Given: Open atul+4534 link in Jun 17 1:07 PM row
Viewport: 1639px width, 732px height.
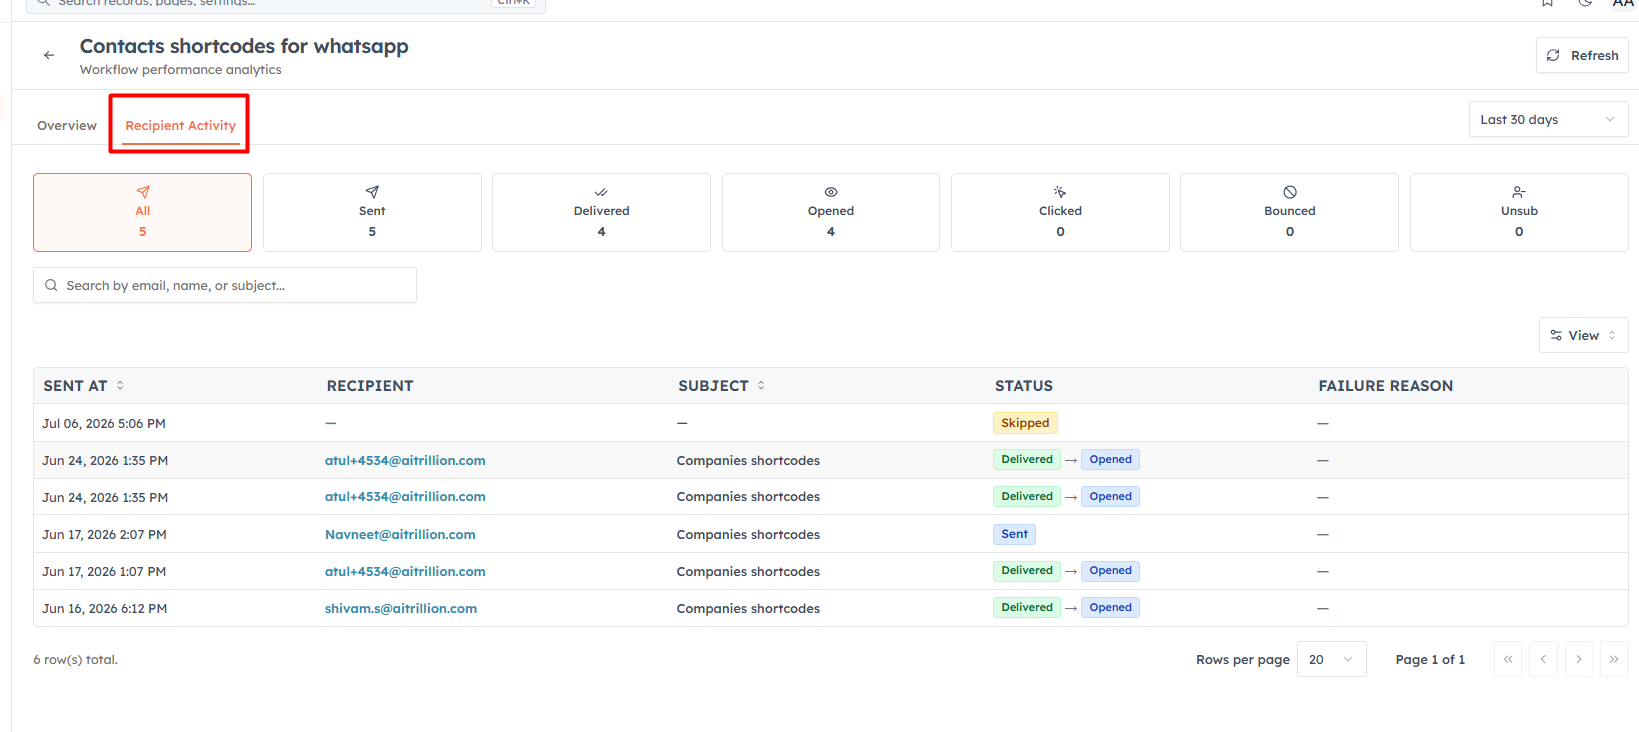Looking at the screenshot, I should click(405, 571).
